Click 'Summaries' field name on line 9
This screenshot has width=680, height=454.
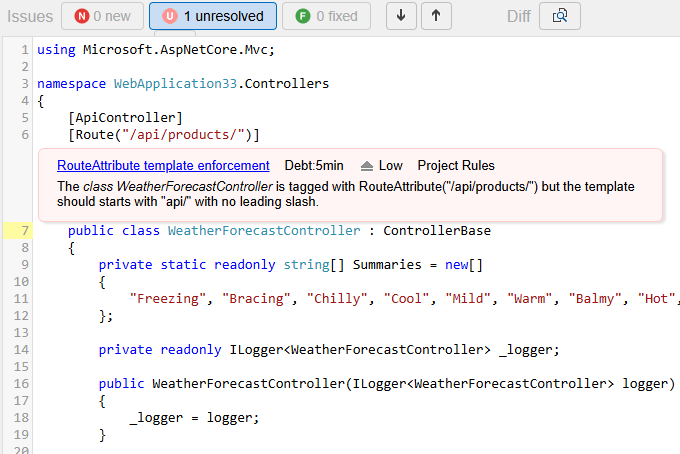(385, 265)
